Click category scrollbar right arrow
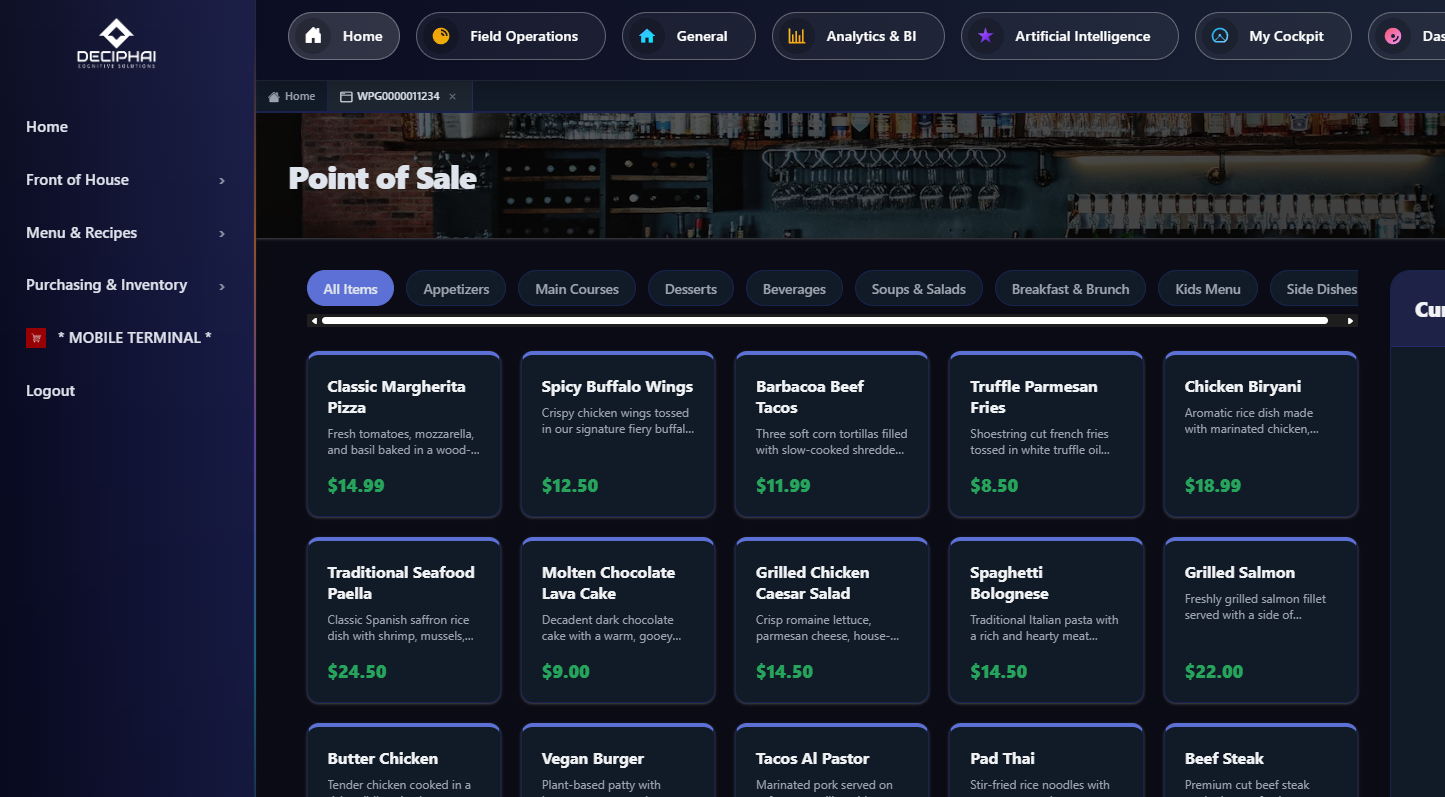Viewport: 1445px width, 797px height. pos(1351,321)
